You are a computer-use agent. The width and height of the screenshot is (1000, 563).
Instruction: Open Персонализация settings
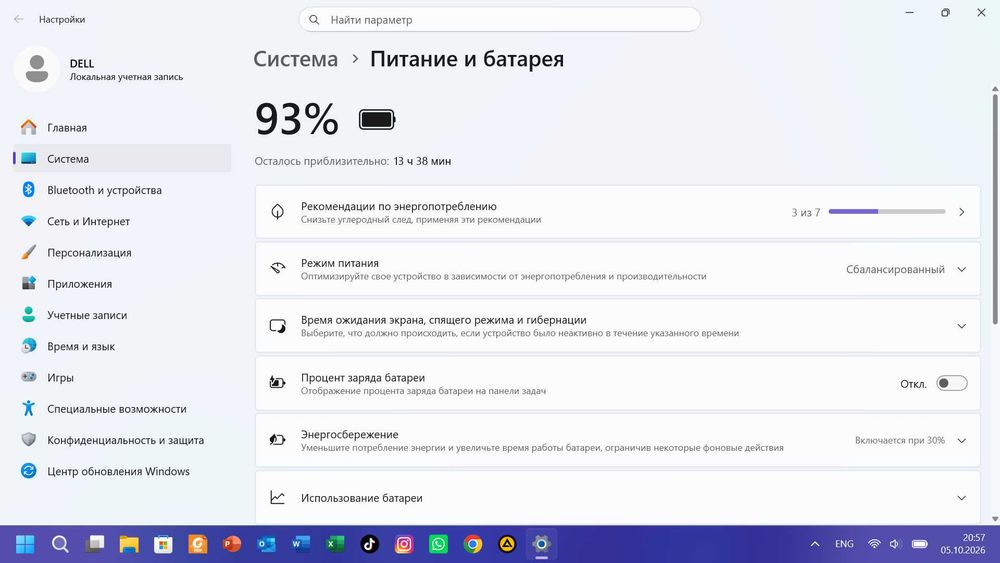tap(122, 252)
